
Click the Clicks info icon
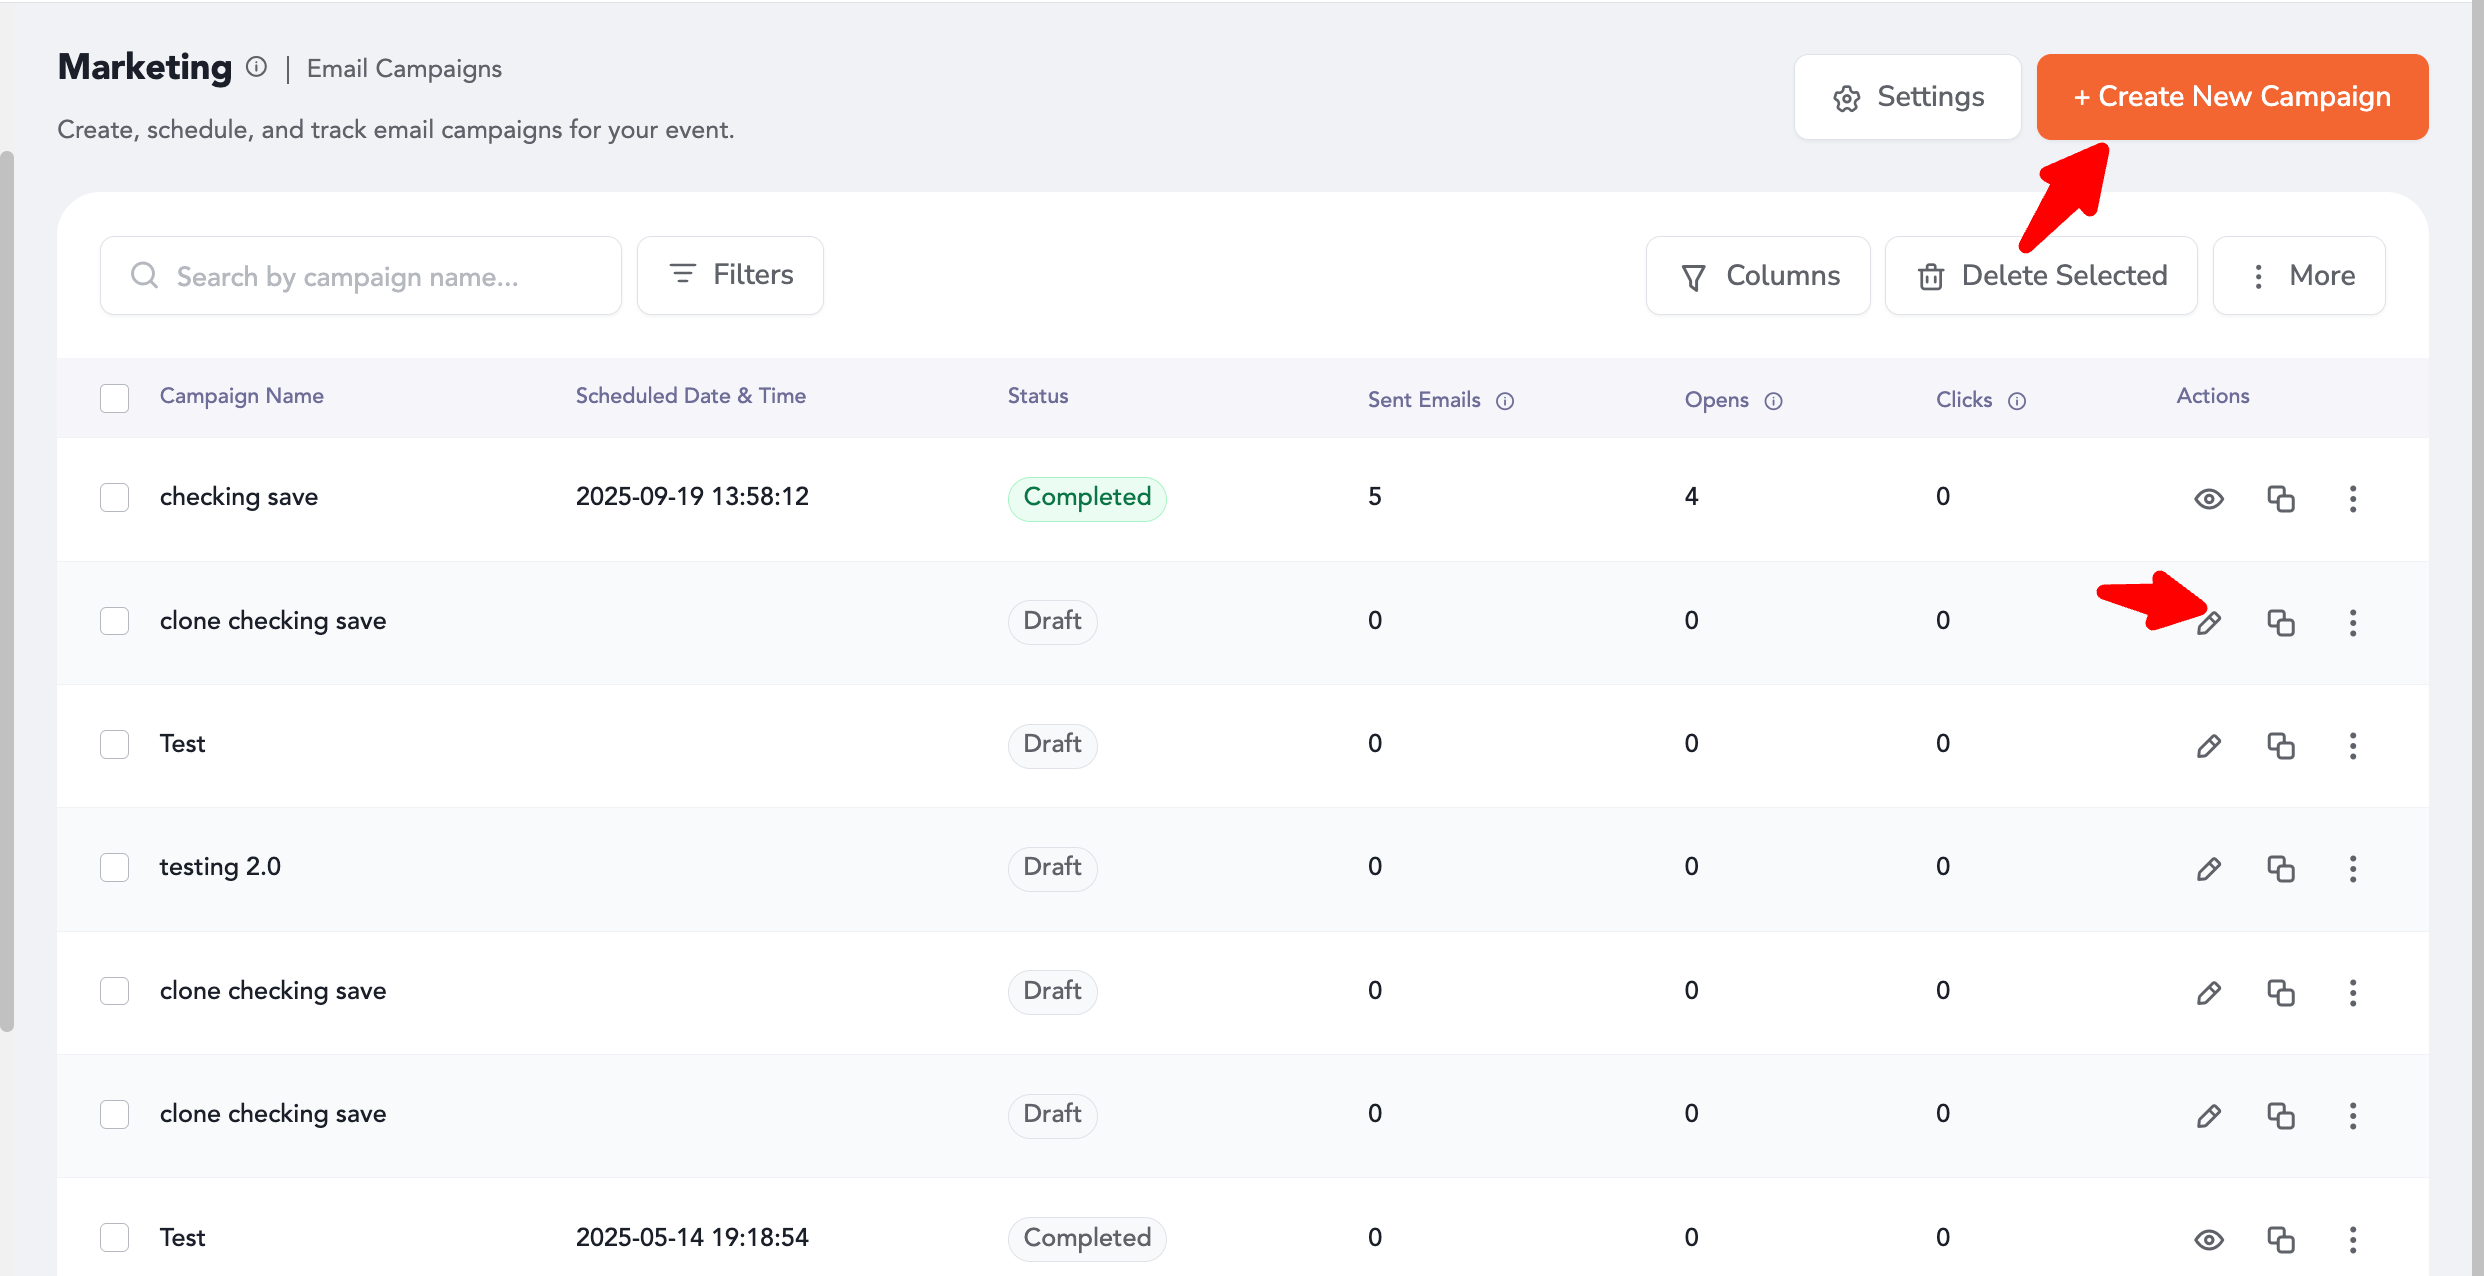[x=2017, y=401]
